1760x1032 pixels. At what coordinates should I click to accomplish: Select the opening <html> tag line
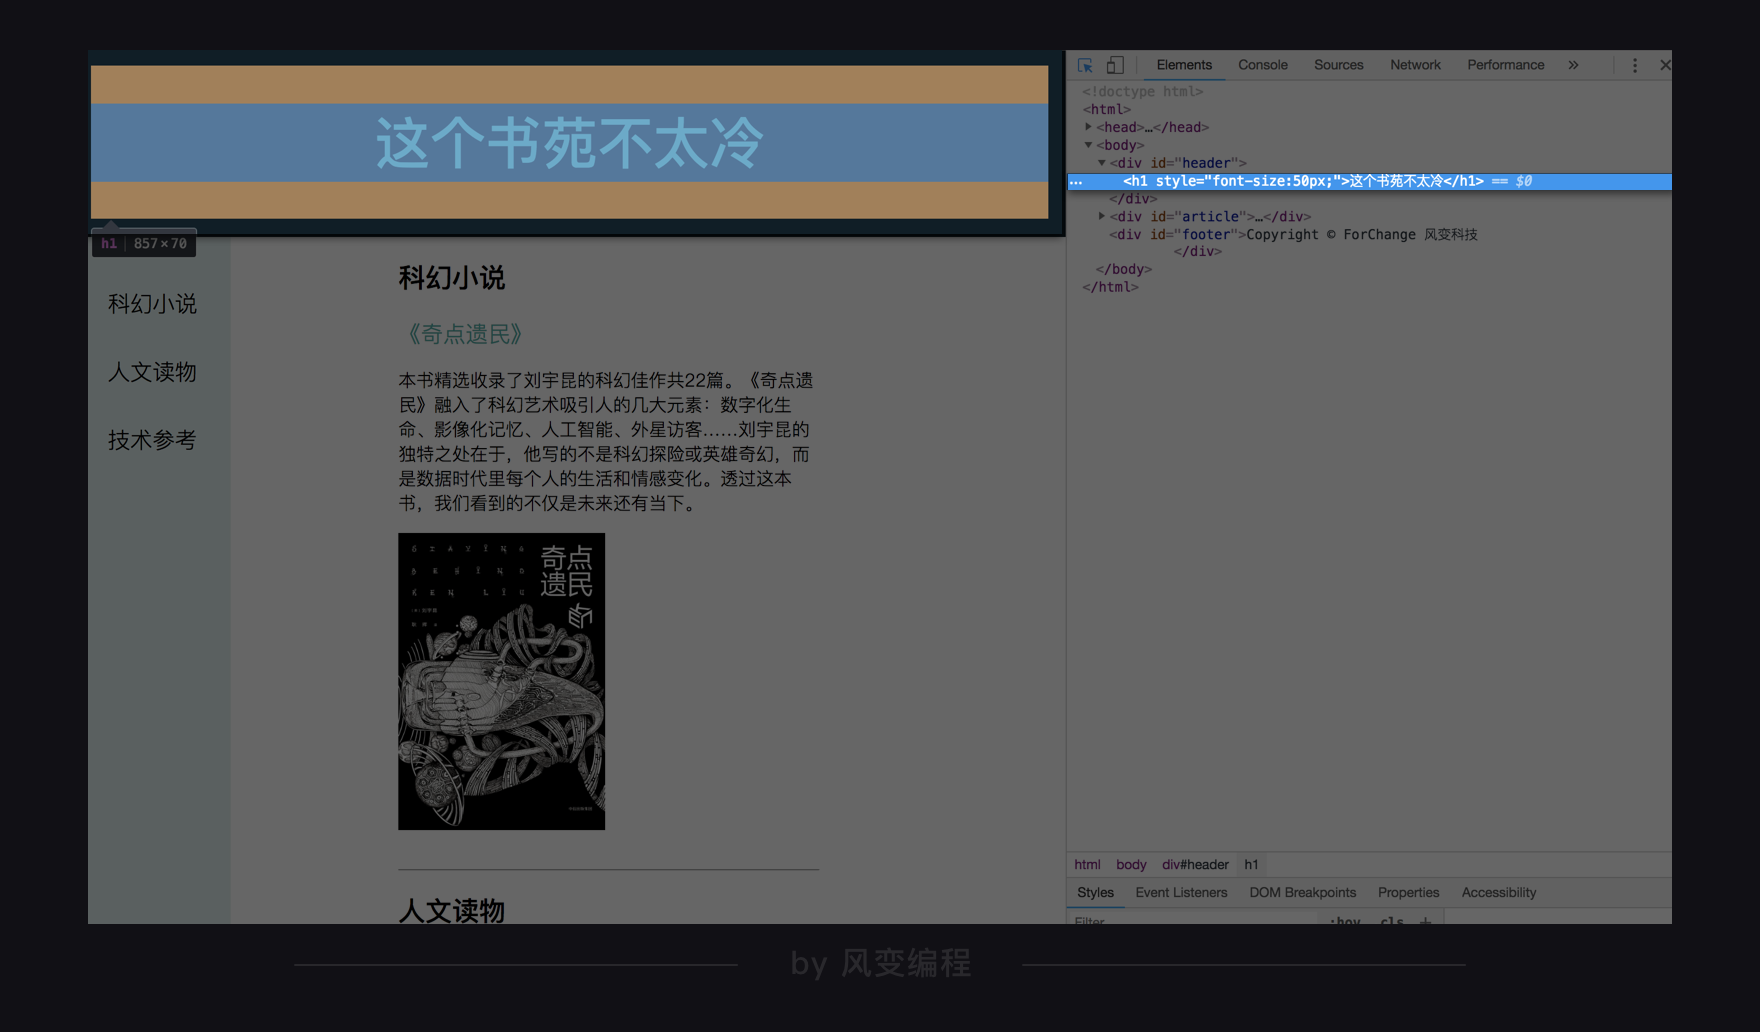[x=1106, y=109]
